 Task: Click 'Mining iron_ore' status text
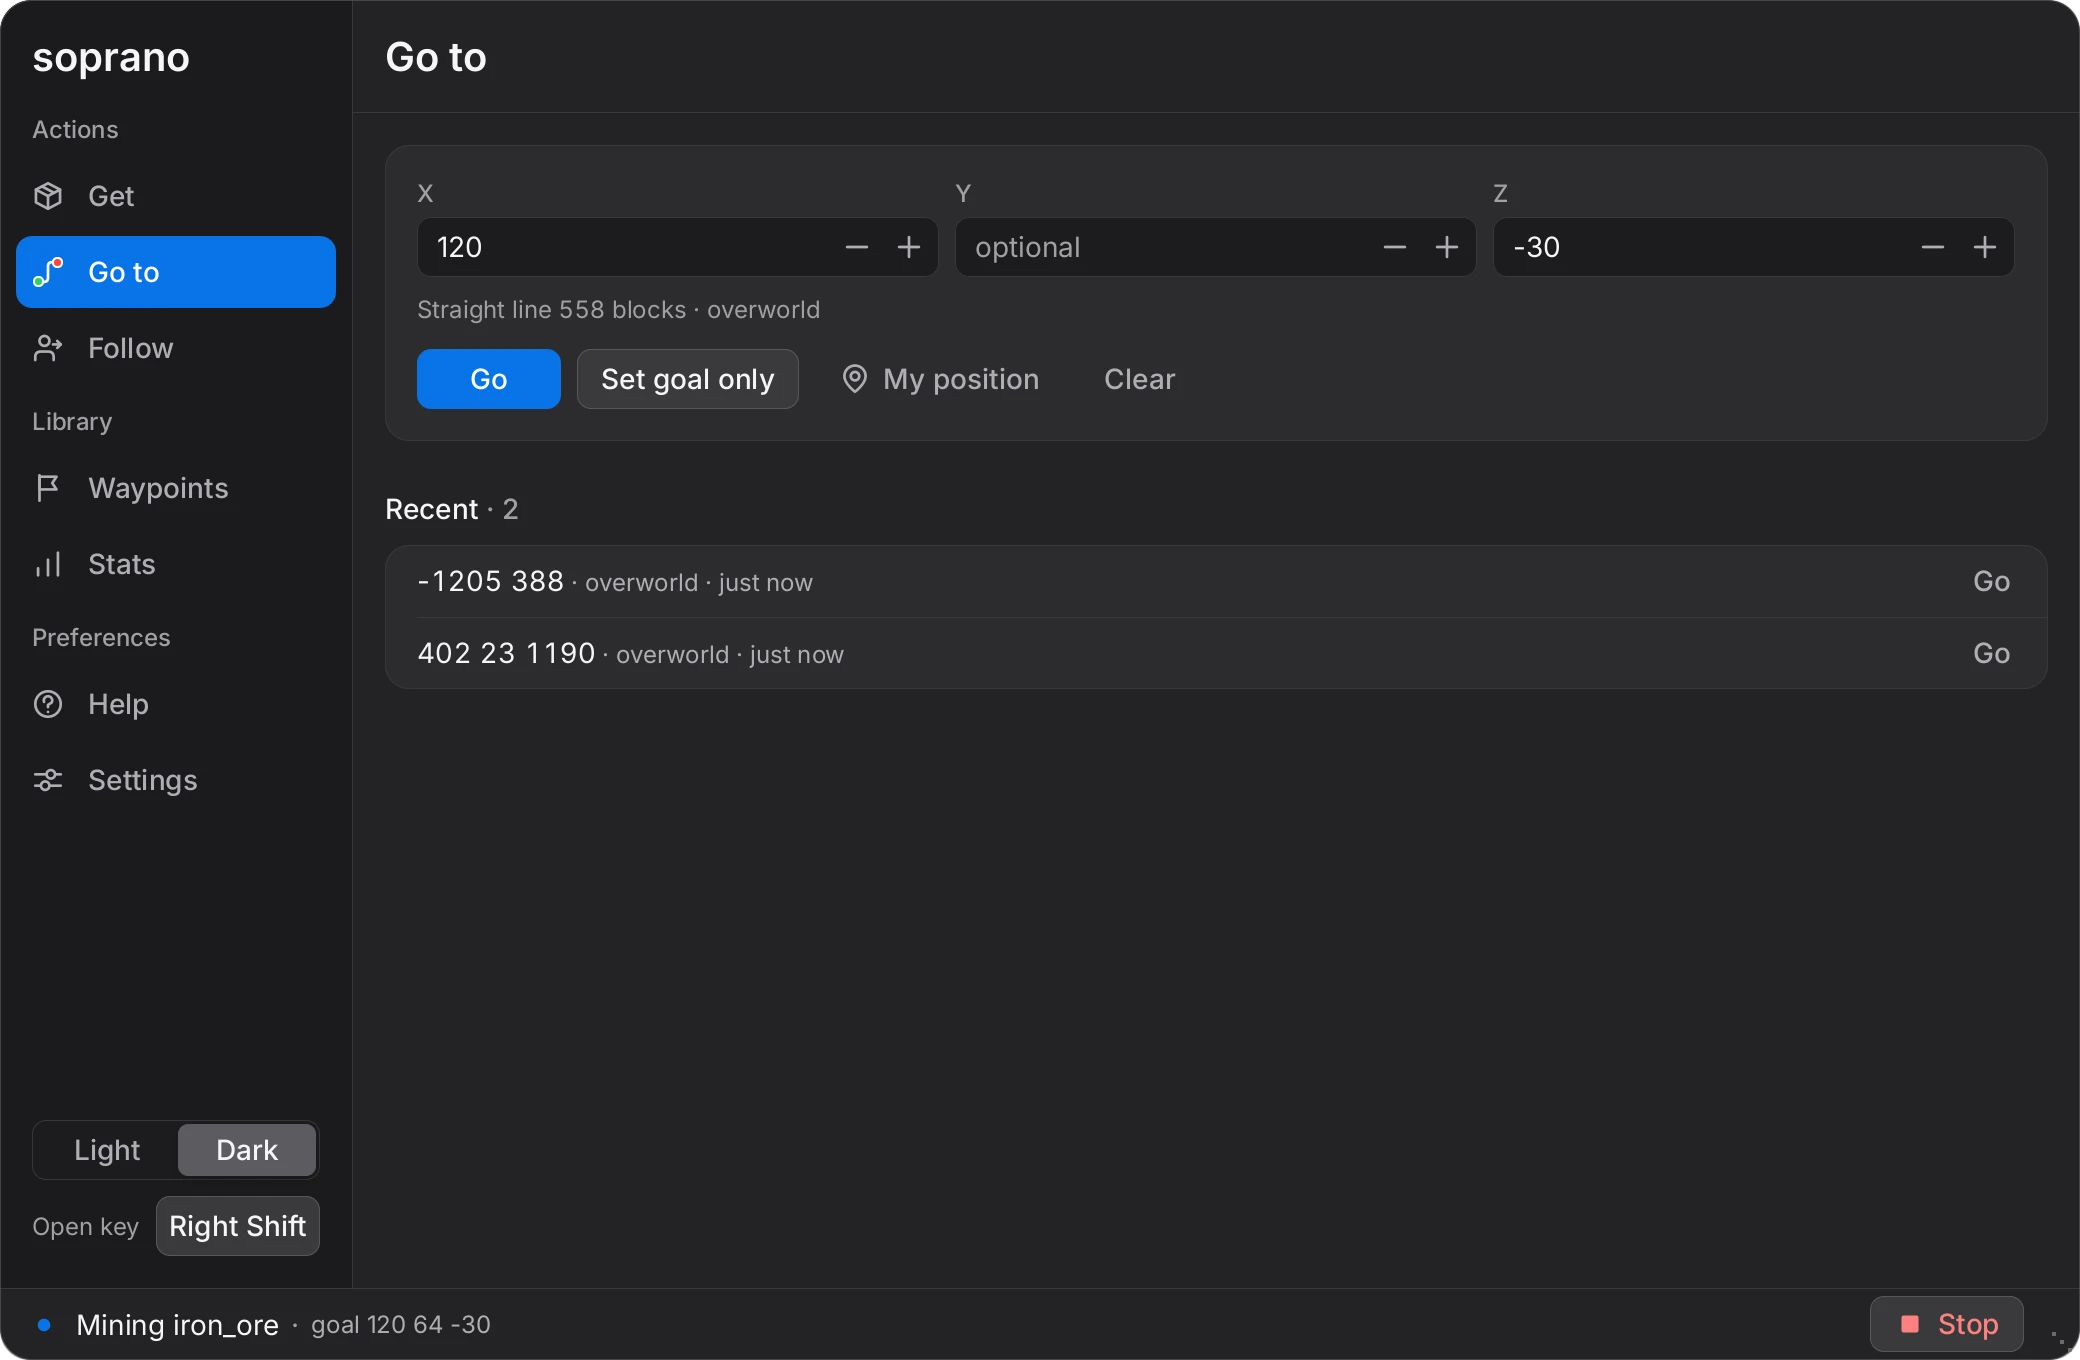(178, 1325)
